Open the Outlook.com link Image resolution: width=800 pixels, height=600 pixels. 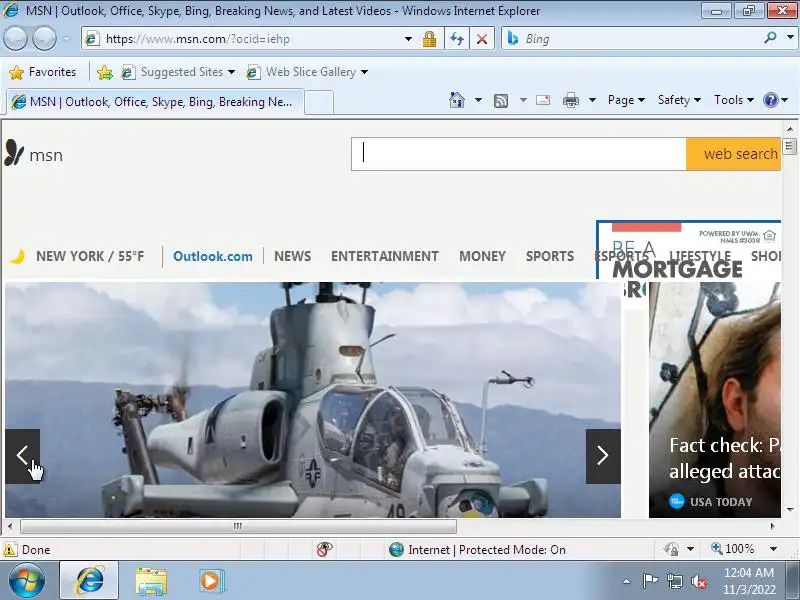(213, 256)
